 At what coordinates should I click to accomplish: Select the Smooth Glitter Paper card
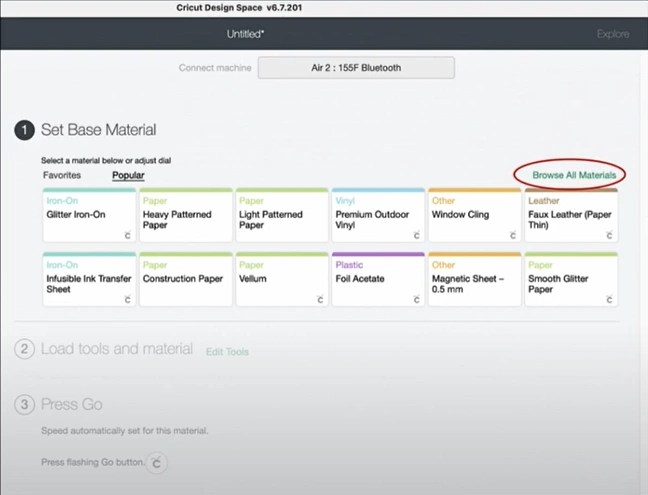(x=571, y=279)
